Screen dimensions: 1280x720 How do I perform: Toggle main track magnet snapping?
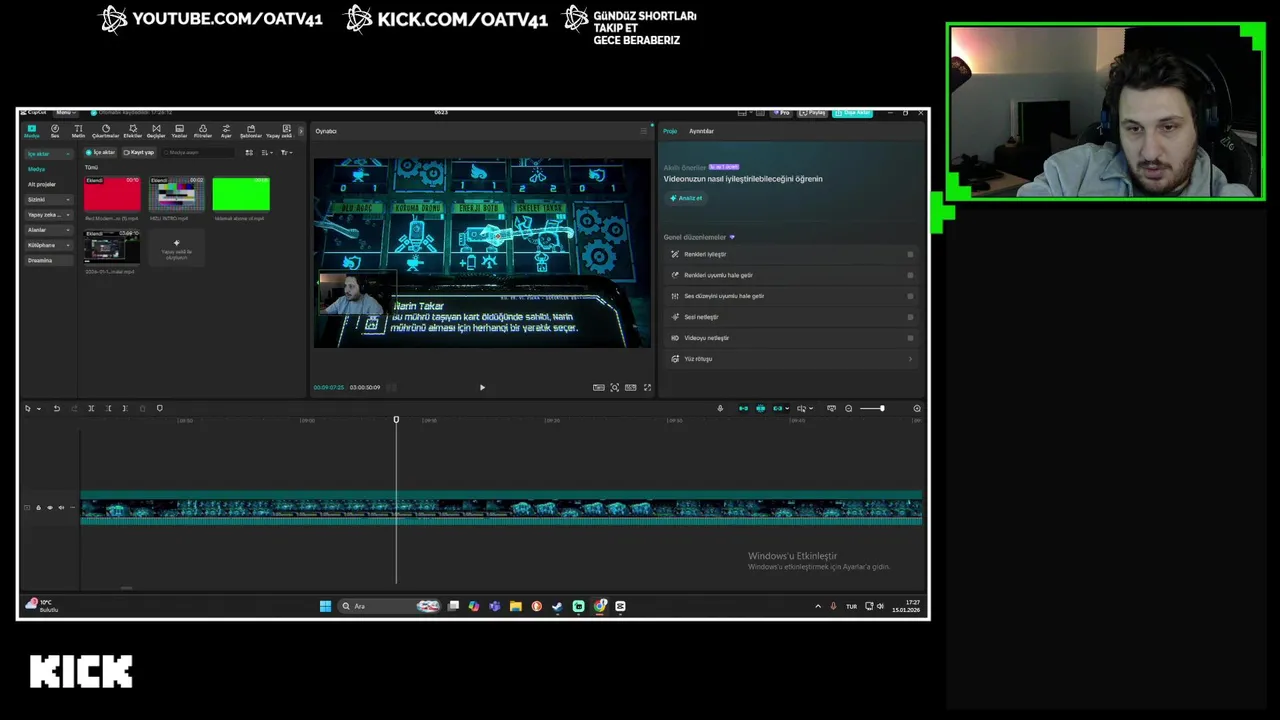[743, 408]
